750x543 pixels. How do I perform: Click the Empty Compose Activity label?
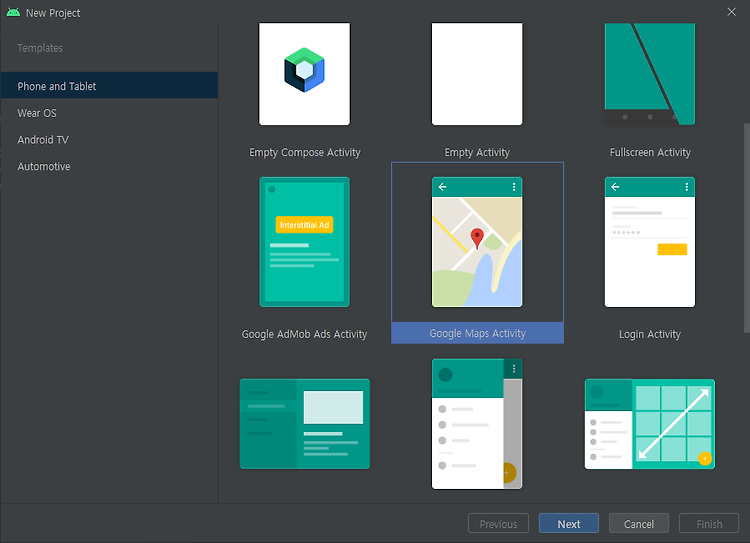click(305, 152)
